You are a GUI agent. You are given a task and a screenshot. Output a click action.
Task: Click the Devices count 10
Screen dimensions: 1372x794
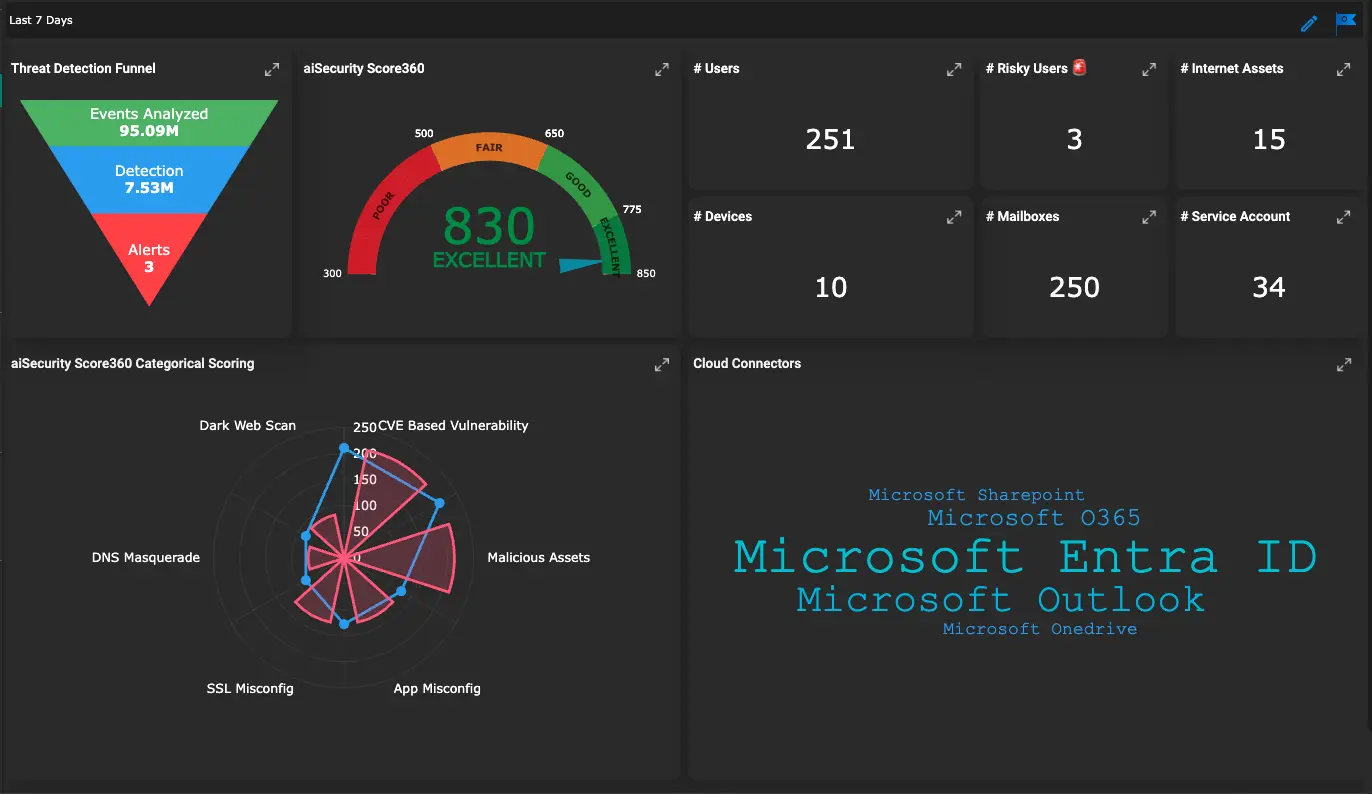pos(830,287)
